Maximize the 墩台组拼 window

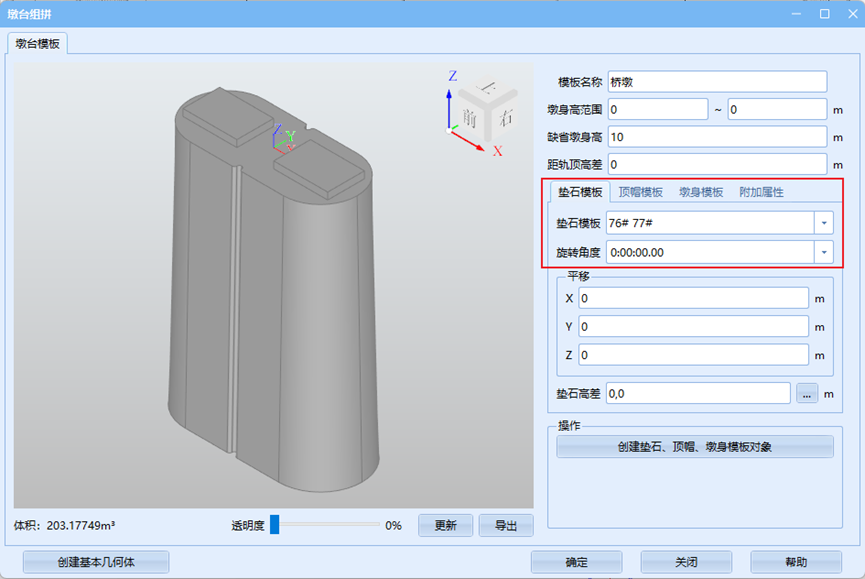[824, 14]
